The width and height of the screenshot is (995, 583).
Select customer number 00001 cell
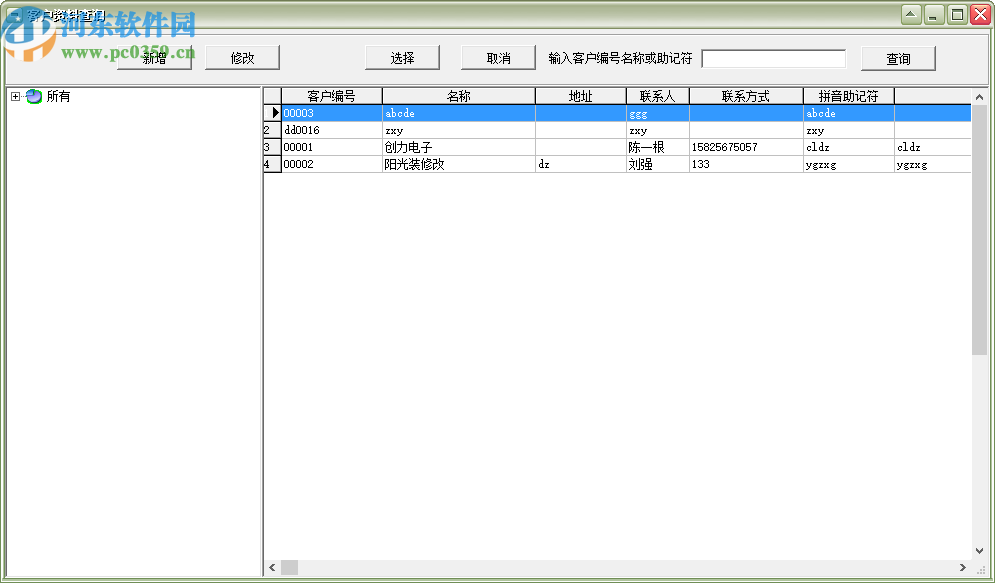(332, 147)
